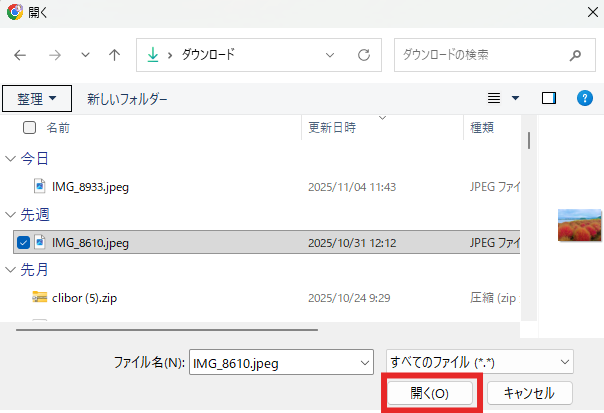Viewport: 604px width, 413px height.
Task: Open the 整理 menu
Action: [x=37, y=99]
